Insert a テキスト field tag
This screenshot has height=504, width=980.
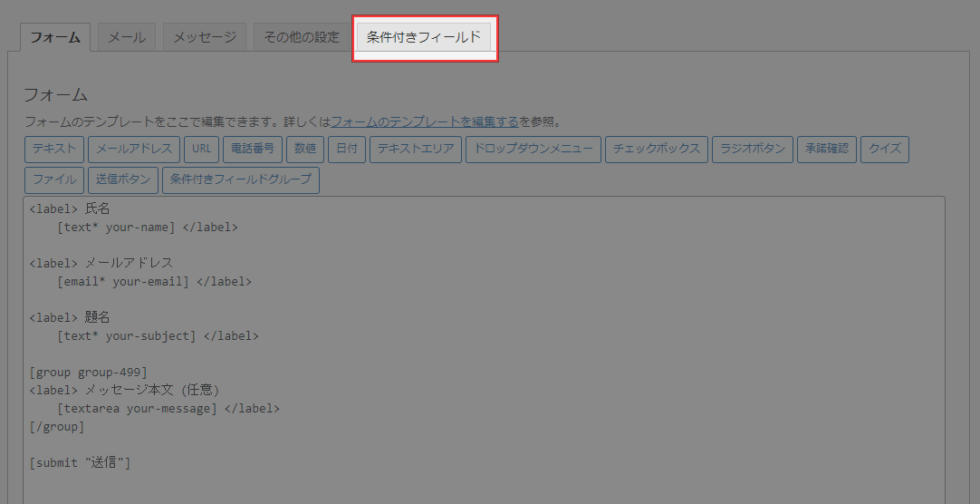[54, 149]
